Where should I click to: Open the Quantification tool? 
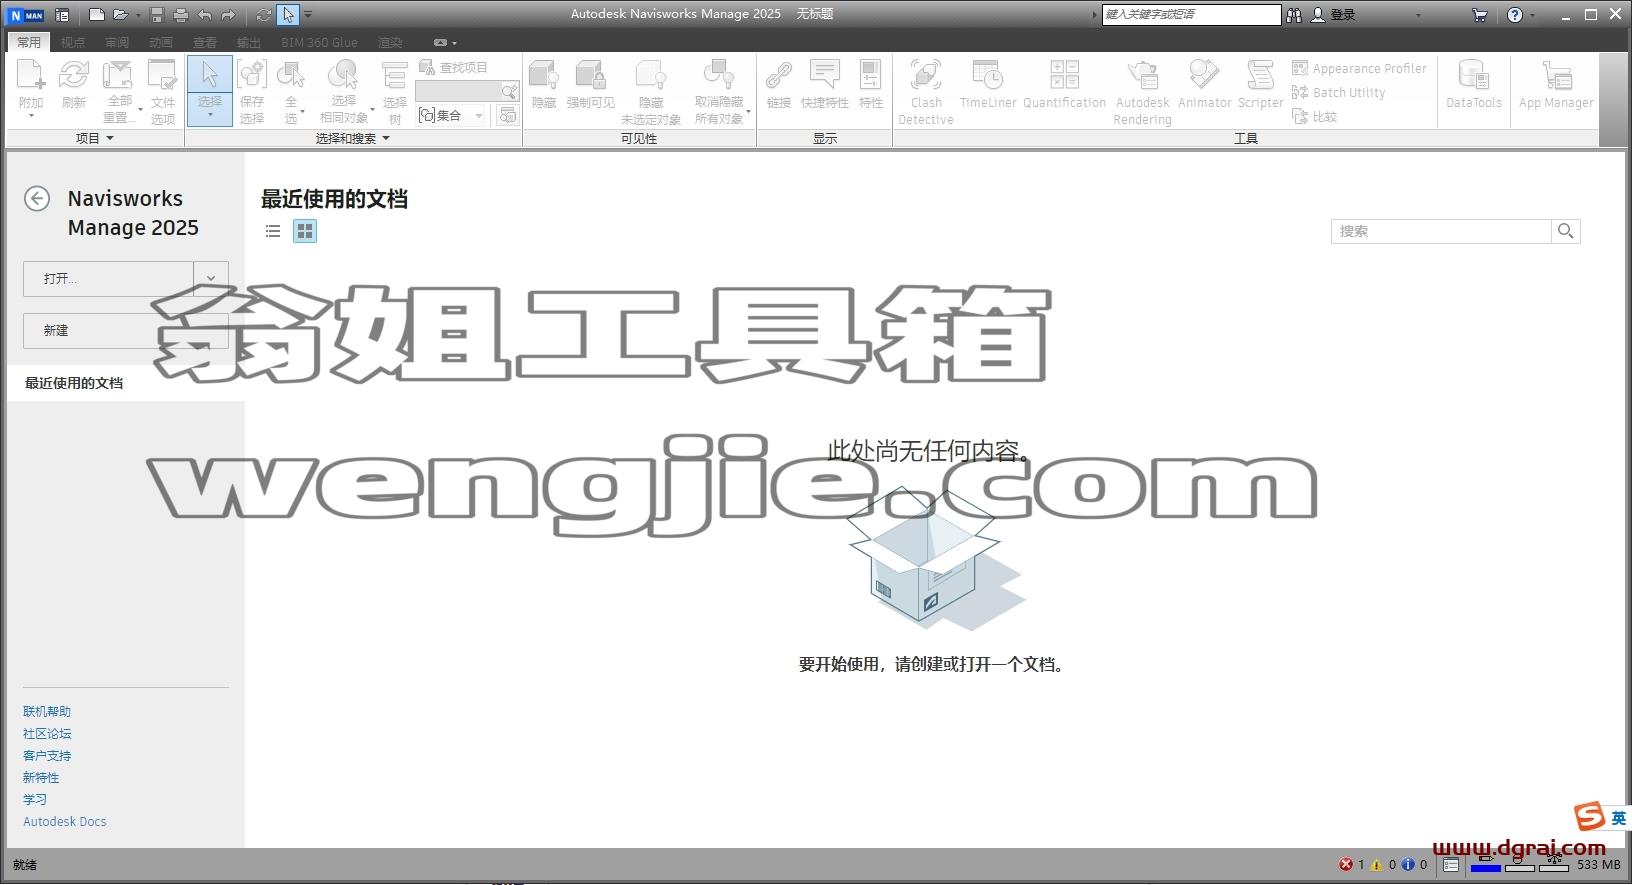point(1065,85)
